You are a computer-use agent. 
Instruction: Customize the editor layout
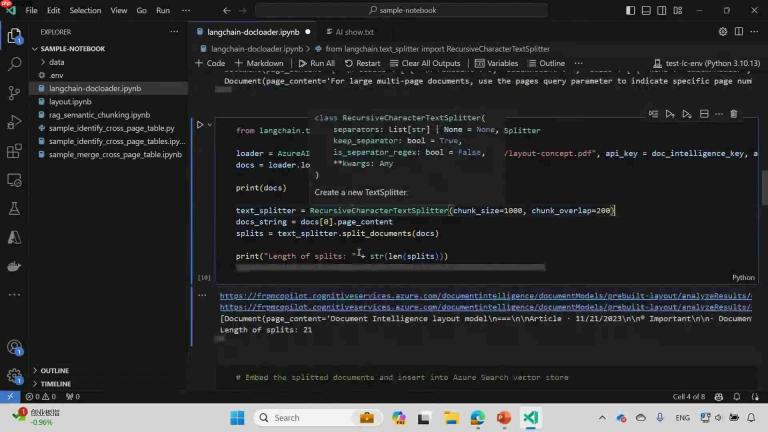click(x=678, y=10)
